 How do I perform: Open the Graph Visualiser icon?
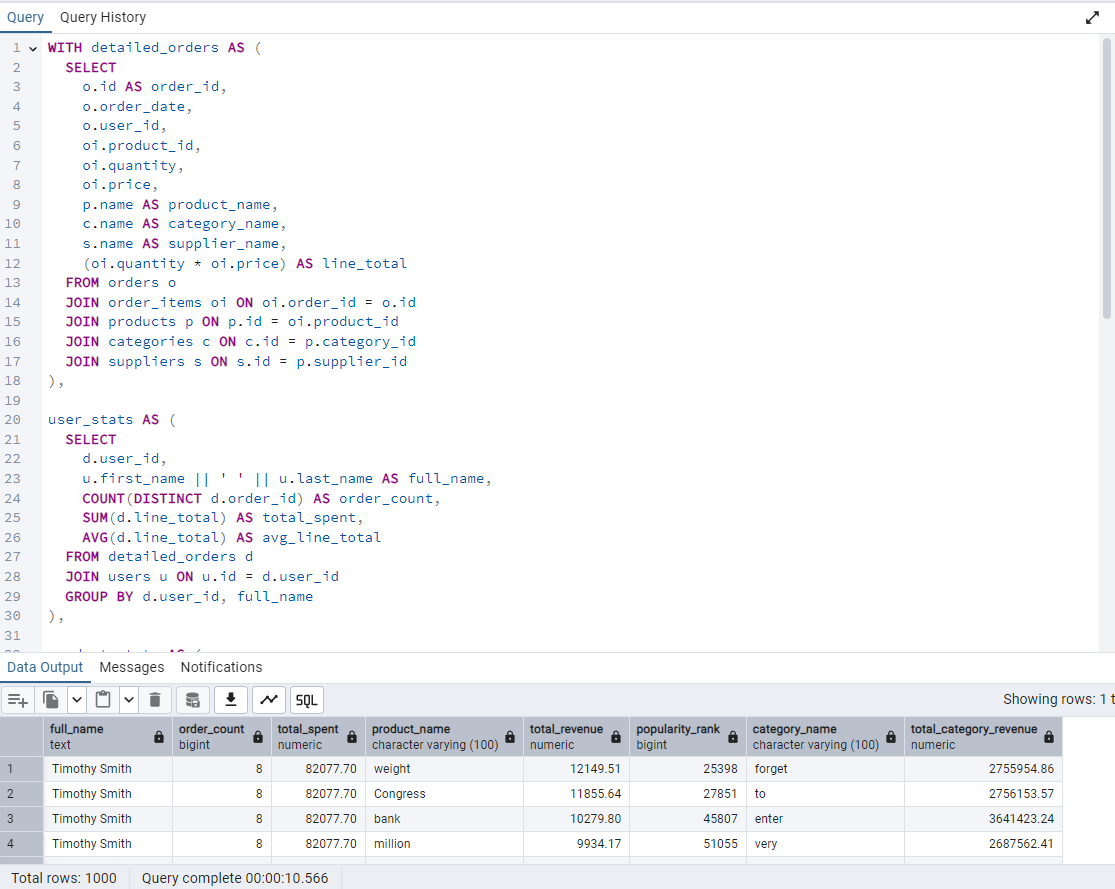[269, 700]
